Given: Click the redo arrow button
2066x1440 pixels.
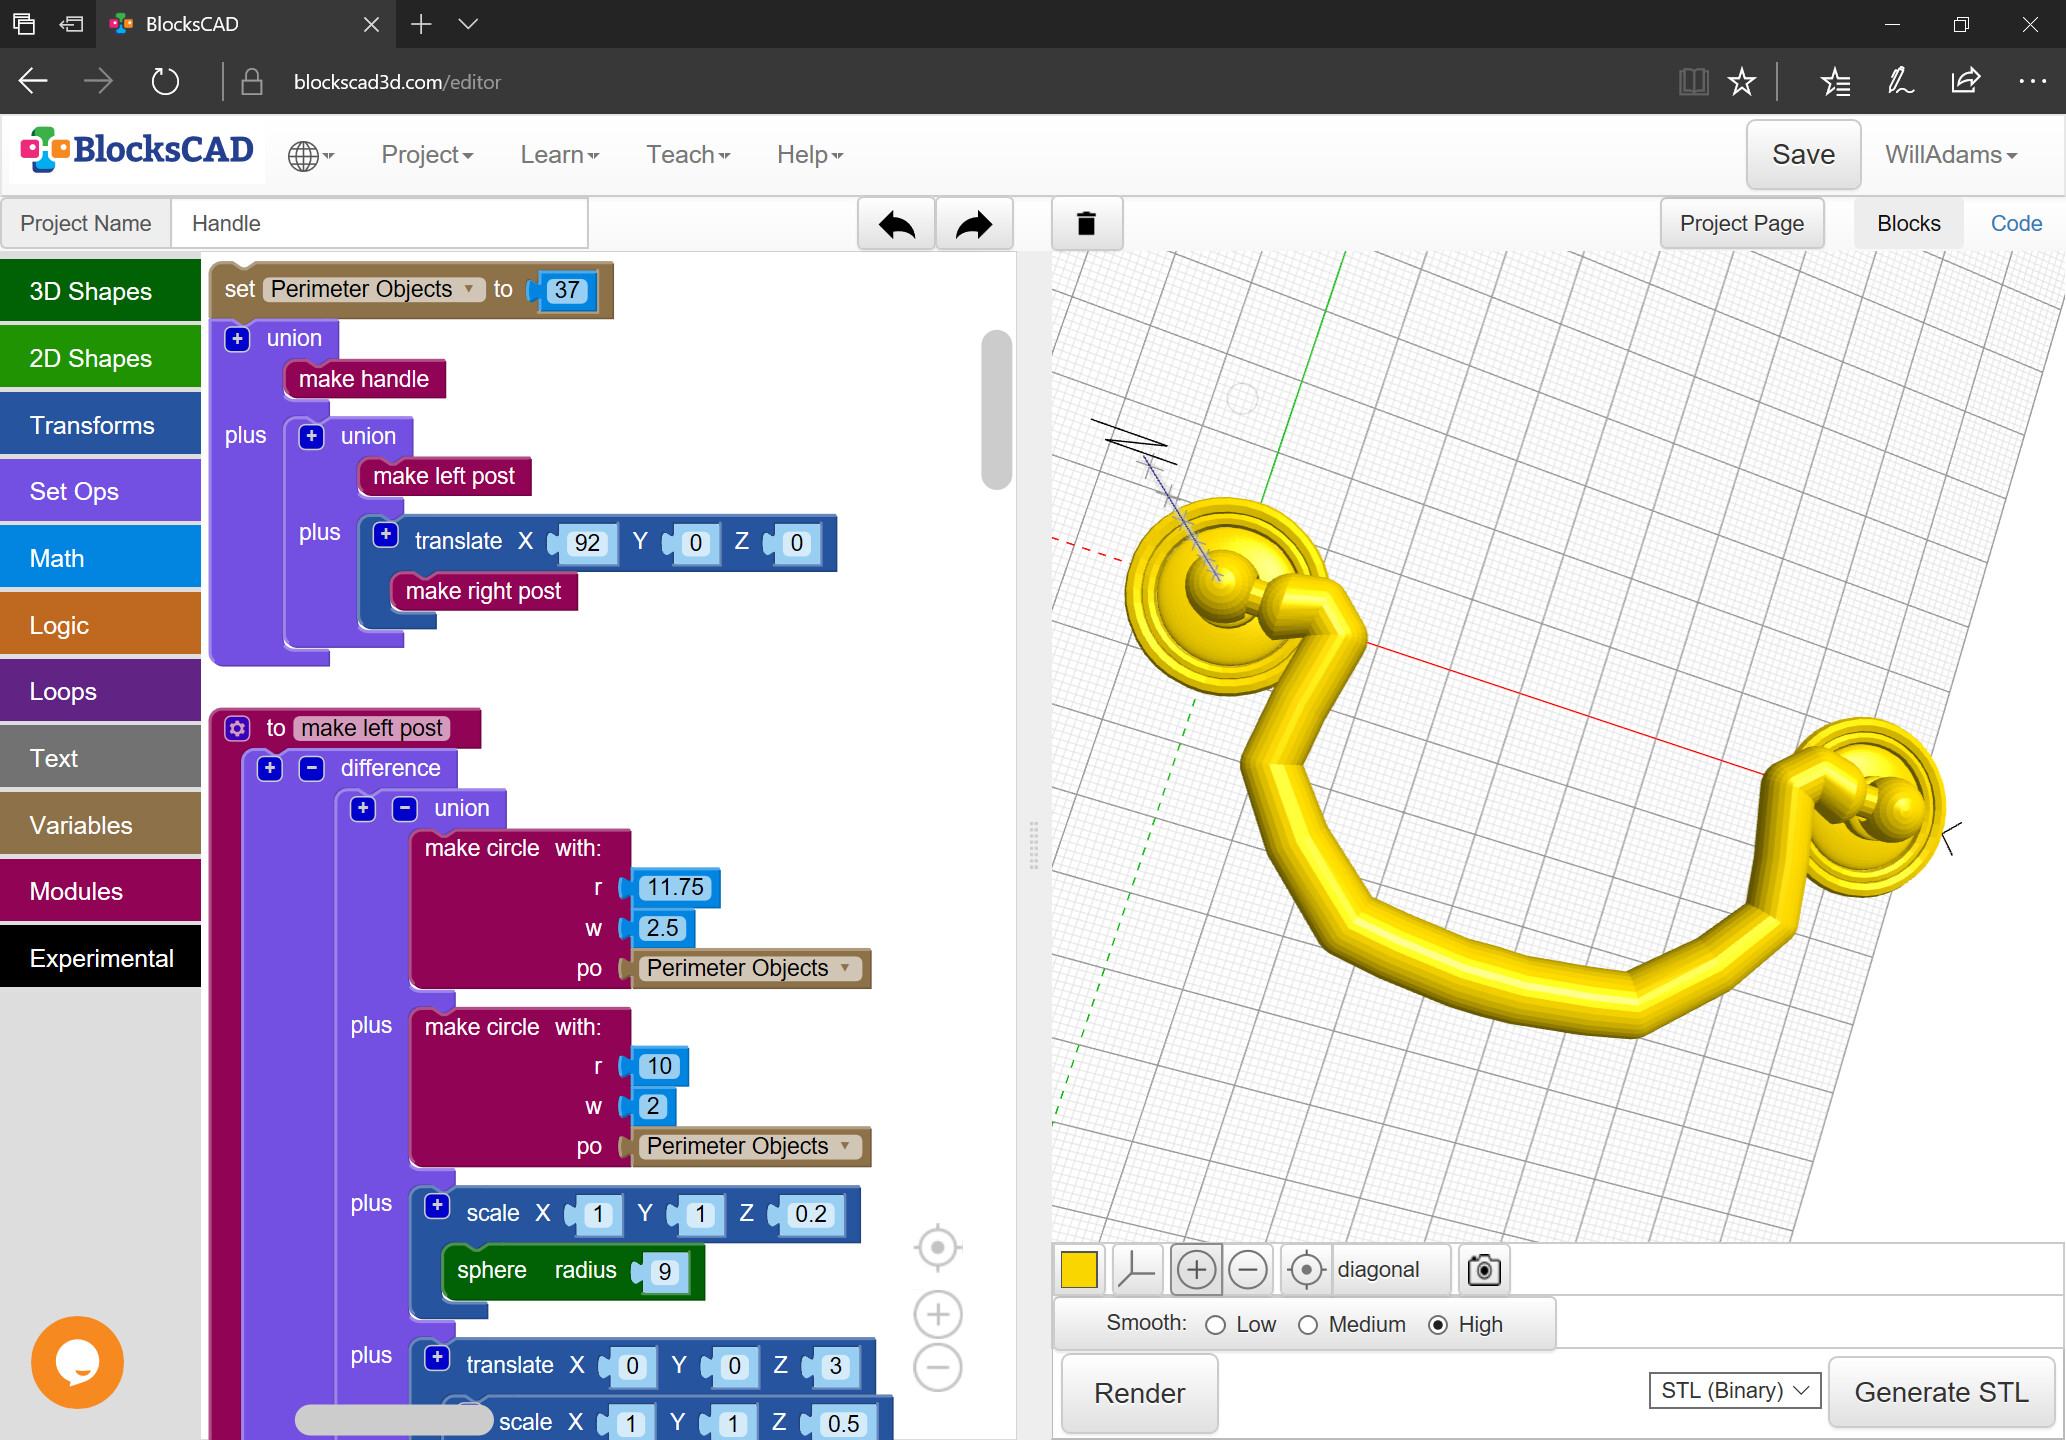Looking at the screenshot, I should click(974, 224).
